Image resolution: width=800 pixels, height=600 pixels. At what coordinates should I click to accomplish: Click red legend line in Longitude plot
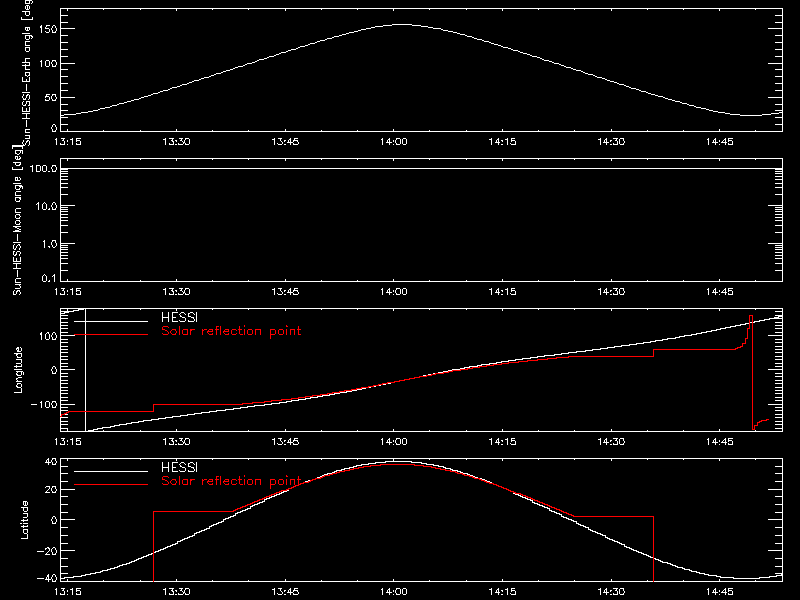[111, 335]
